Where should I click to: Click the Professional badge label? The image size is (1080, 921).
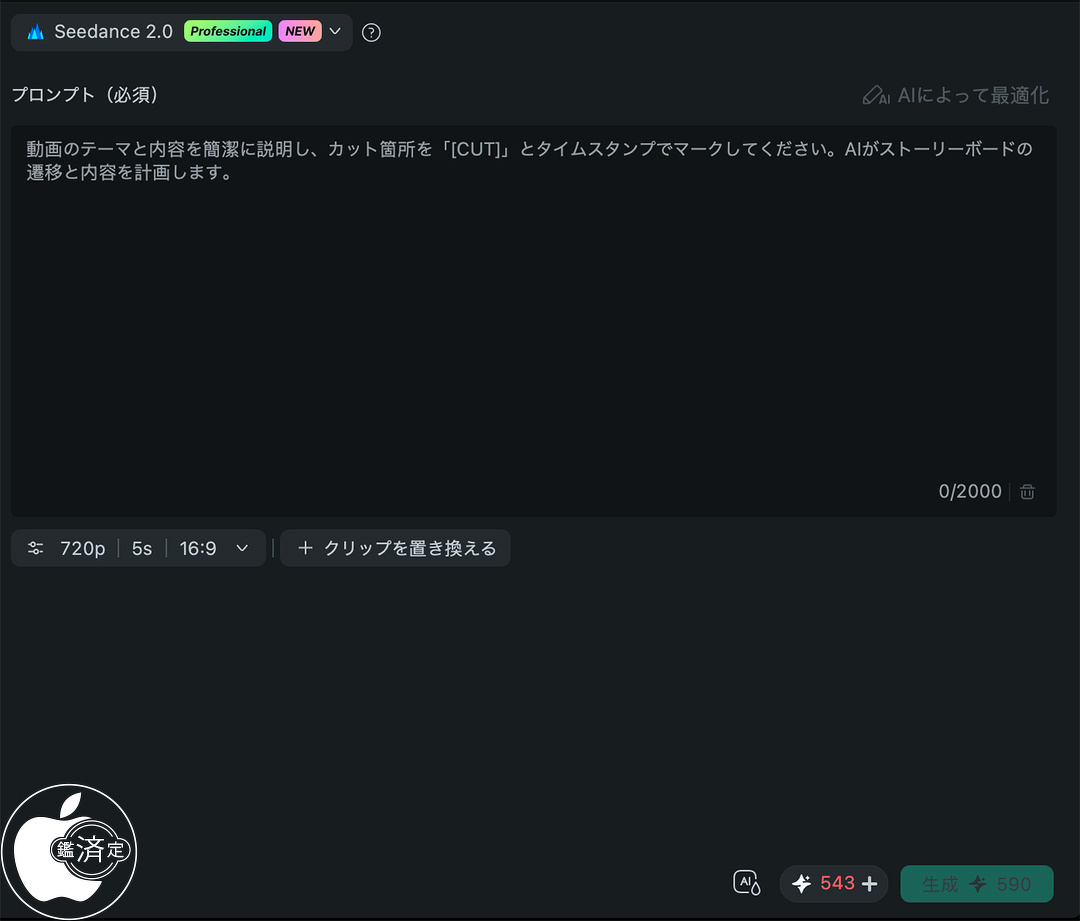point(228,32)
